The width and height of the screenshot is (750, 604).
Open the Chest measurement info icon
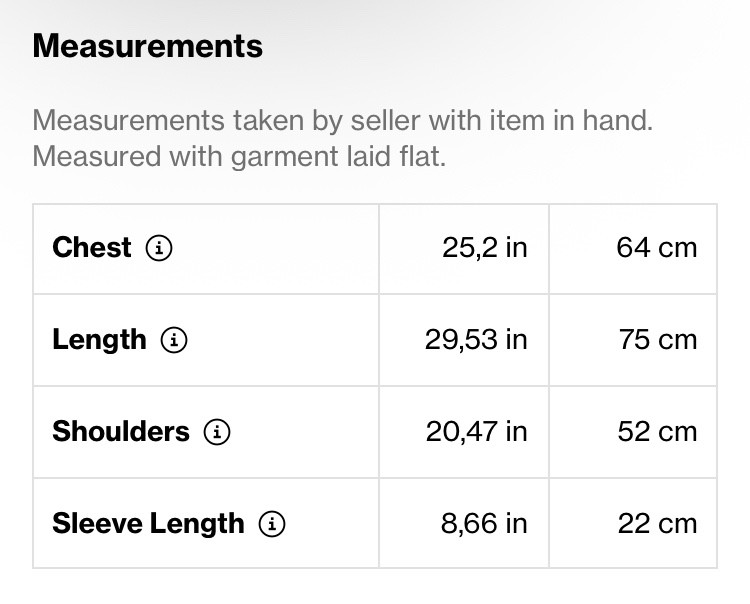(x=159, y=248)
